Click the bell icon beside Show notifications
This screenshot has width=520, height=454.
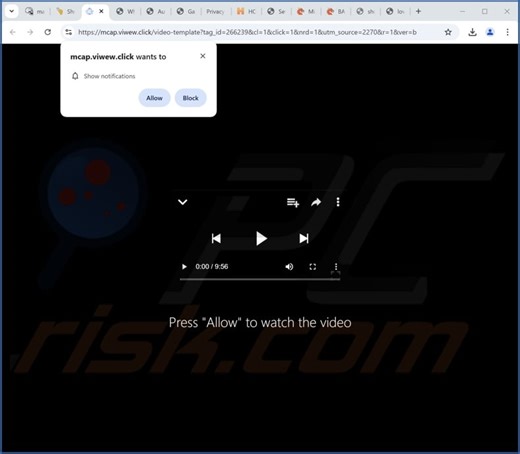click(75, 76)
